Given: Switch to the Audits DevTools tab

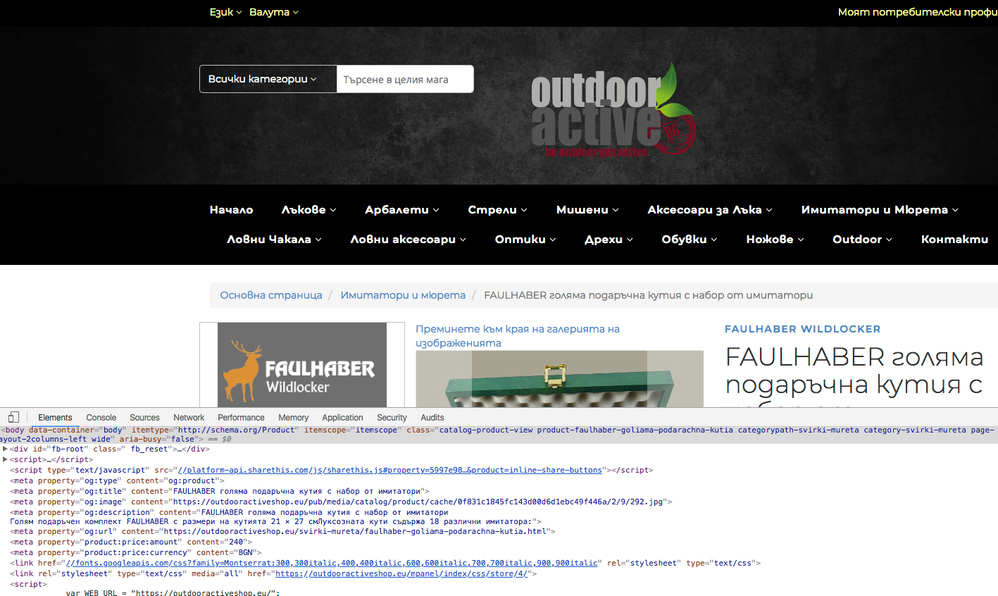Looking at the screenshot, I should (x=432, y=418).
